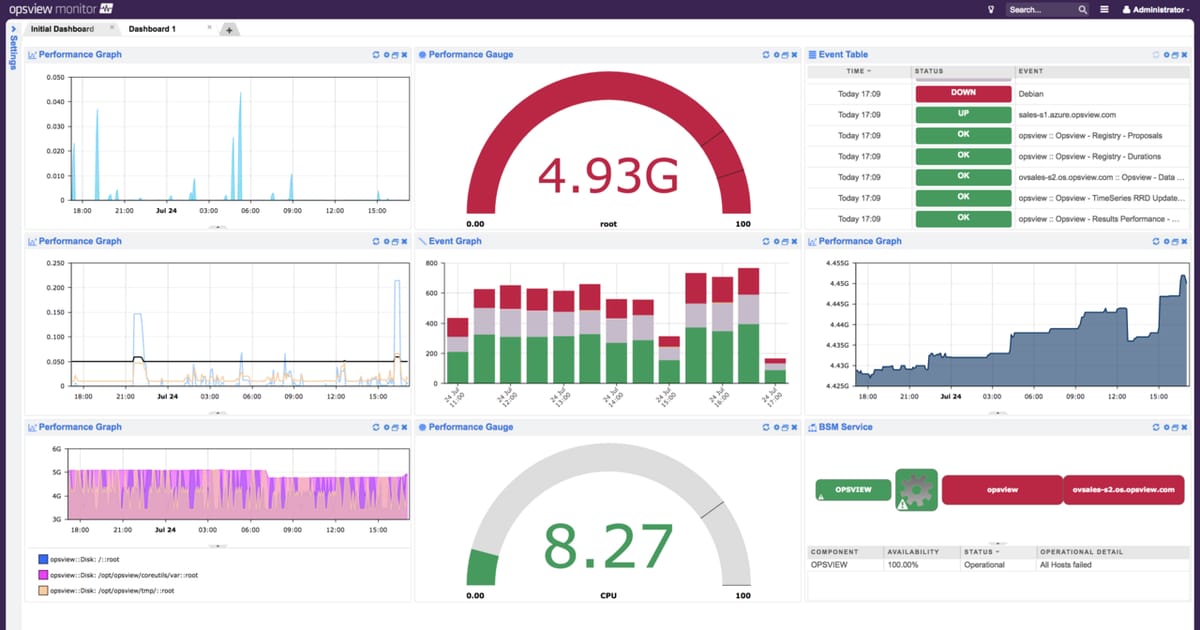The height and width of the screenshot is (630, 1200).
Task: Open Event Table panel settings gear
Action: tap(1166, 55)
